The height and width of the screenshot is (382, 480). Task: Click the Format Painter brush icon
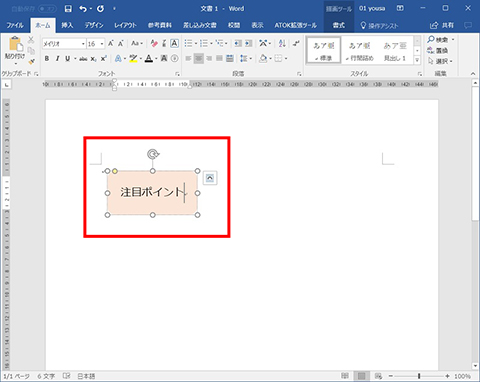tap(31, 61)
